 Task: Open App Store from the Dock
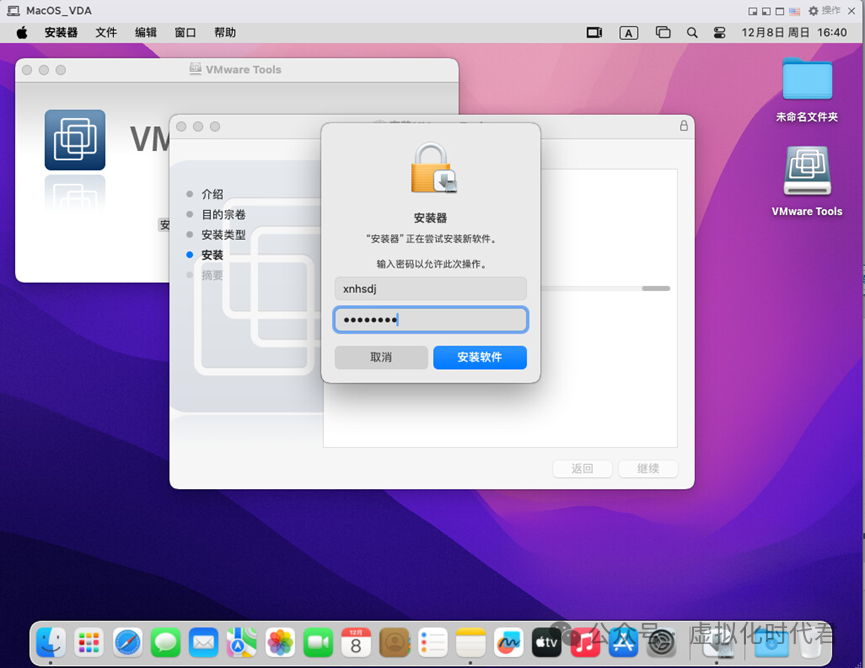click(x=623, y=642)
